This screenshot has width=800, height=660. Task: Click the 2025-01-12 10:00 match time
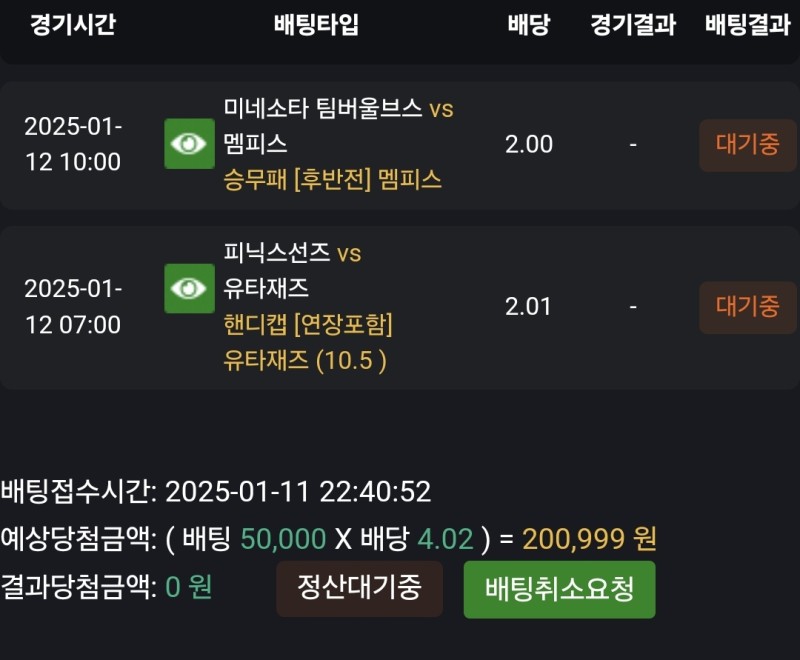click(72, 145)
